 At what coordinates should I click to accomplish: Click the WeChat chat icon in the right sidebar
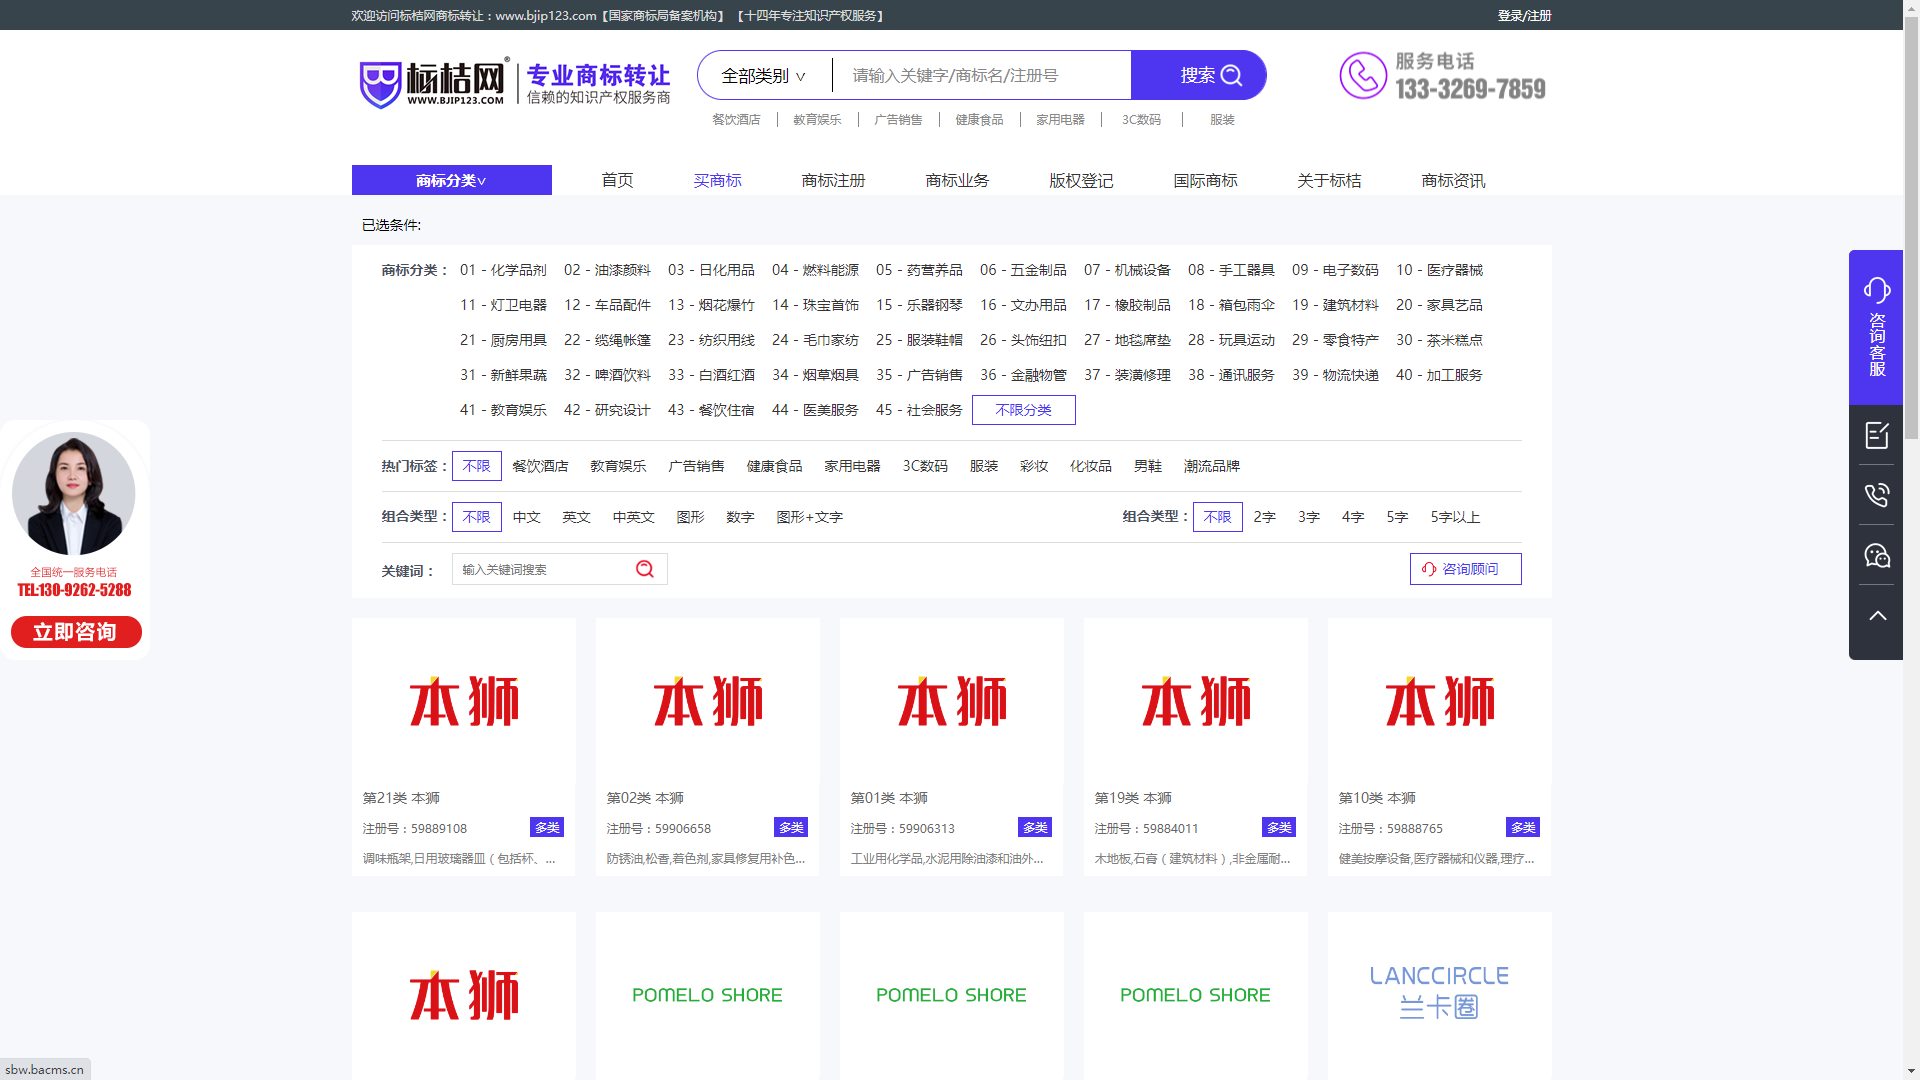point(1876,555)
